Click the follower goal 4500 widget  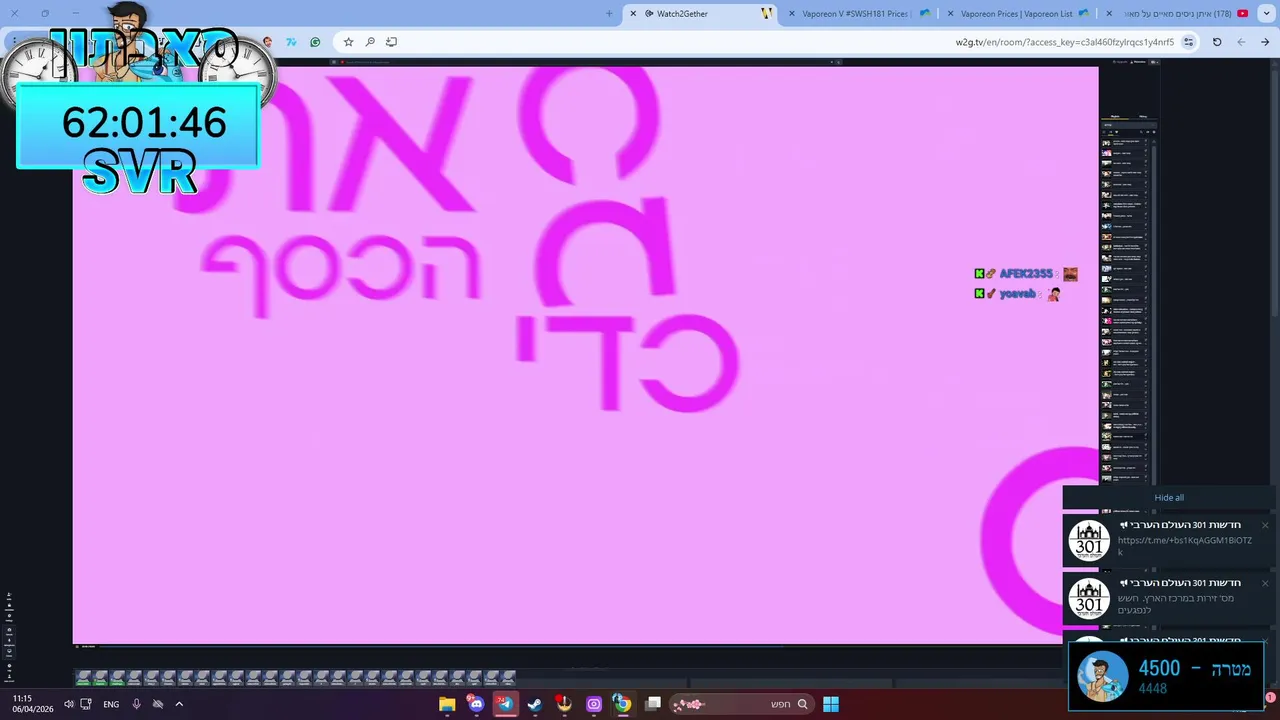1166,676
